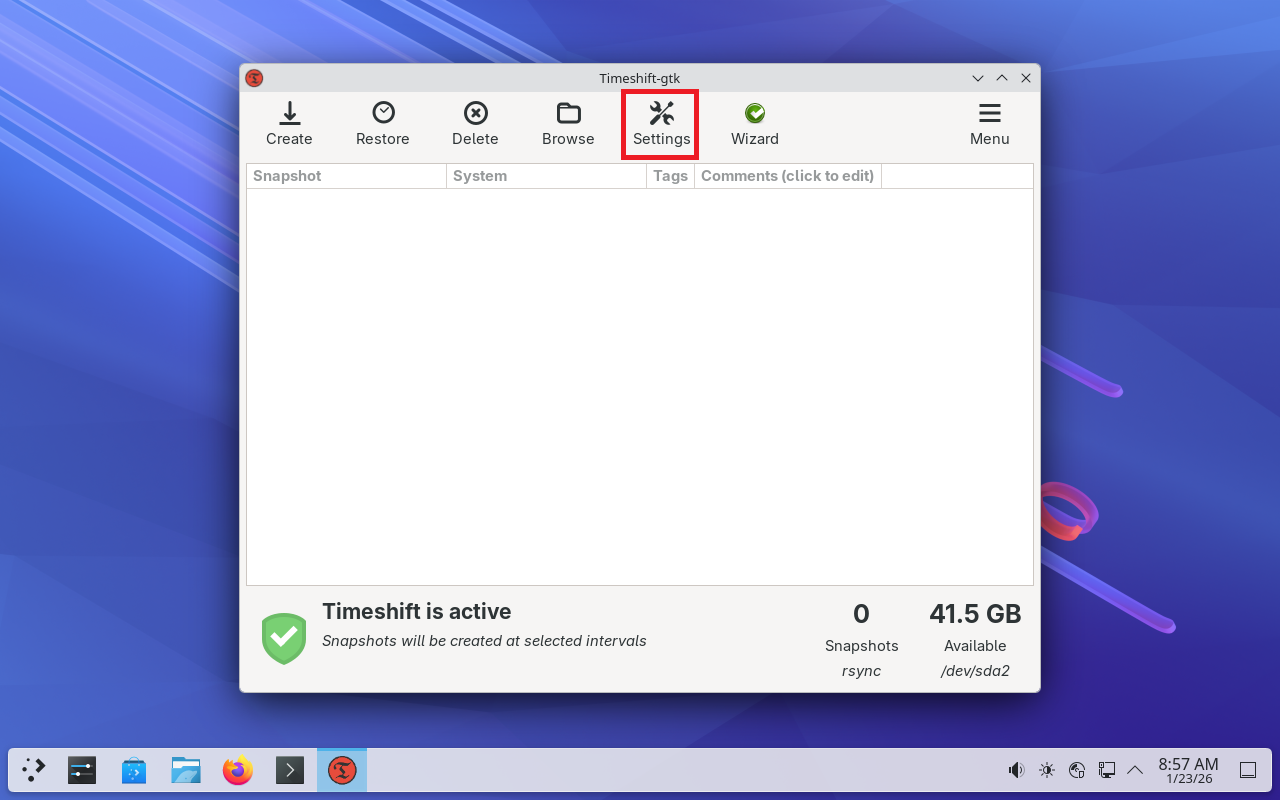The width and height of the screenshot is (1280, 800).
Task: Sort by Snapshot column header
Action: [346, 176]
